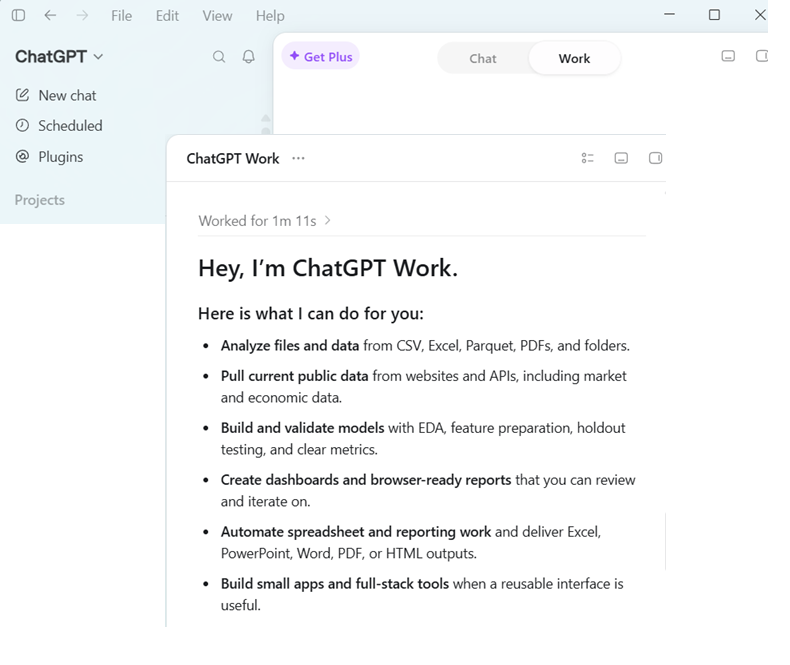
Task: Open the Edit menu
Action: coord(167,16)
